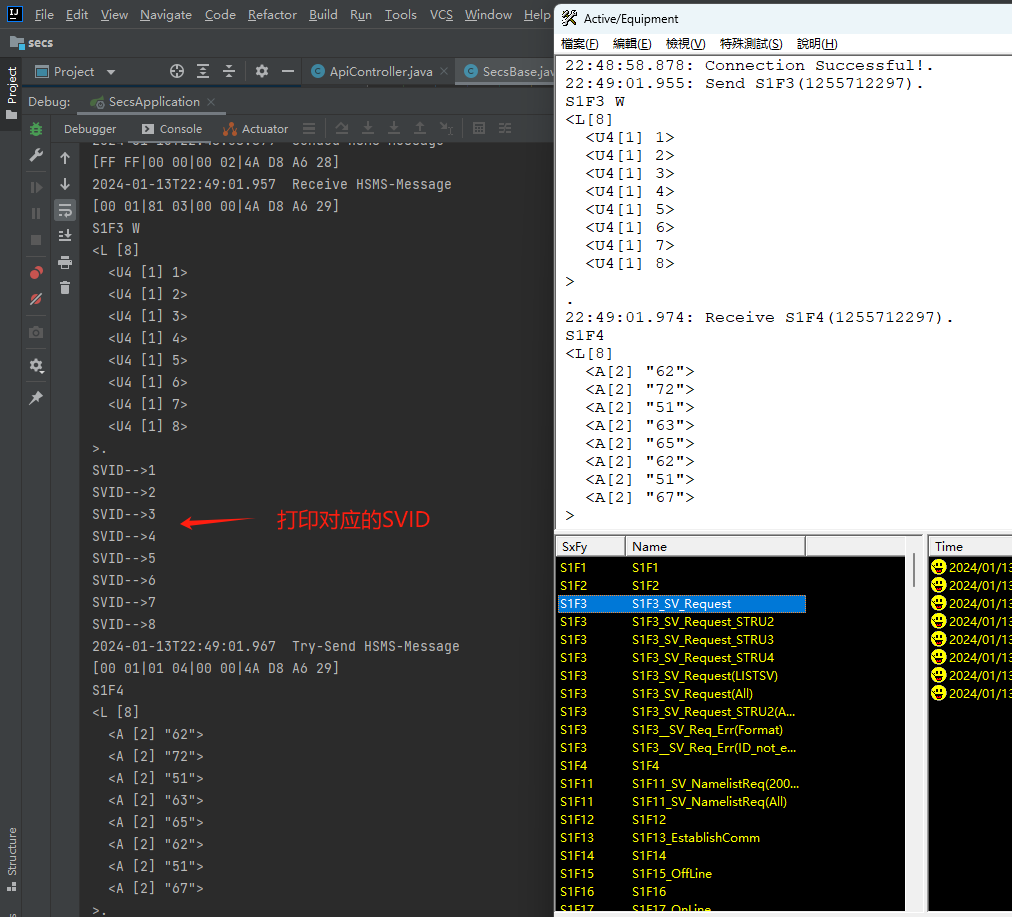Click the Step Into debugger icon
1012x917 pixels.
coord(368,128)
